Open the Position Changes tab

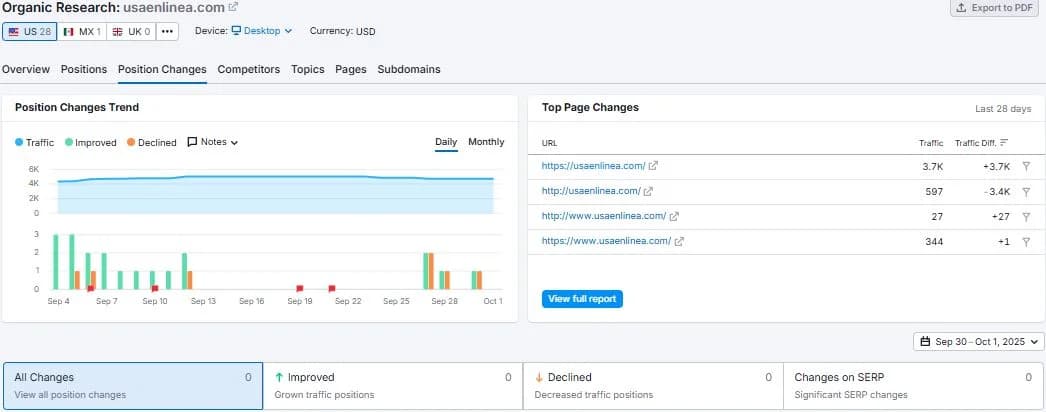pos(162,69)
